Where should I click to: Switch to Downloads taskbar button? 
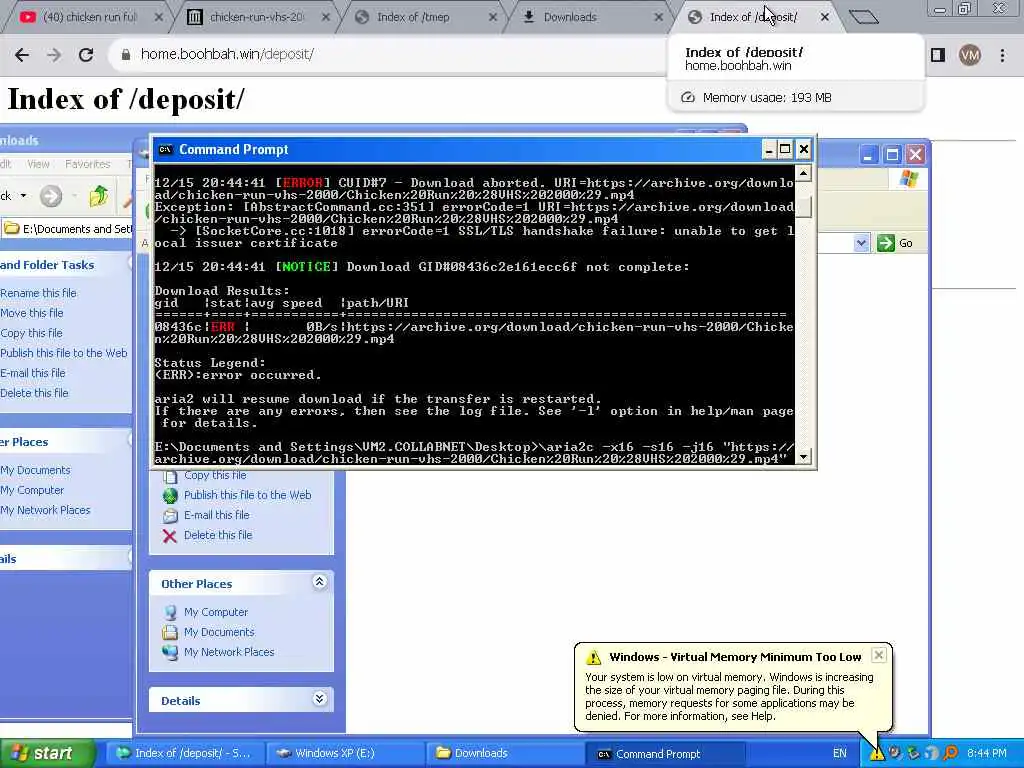pyautogui.click(x=505, y=753)
